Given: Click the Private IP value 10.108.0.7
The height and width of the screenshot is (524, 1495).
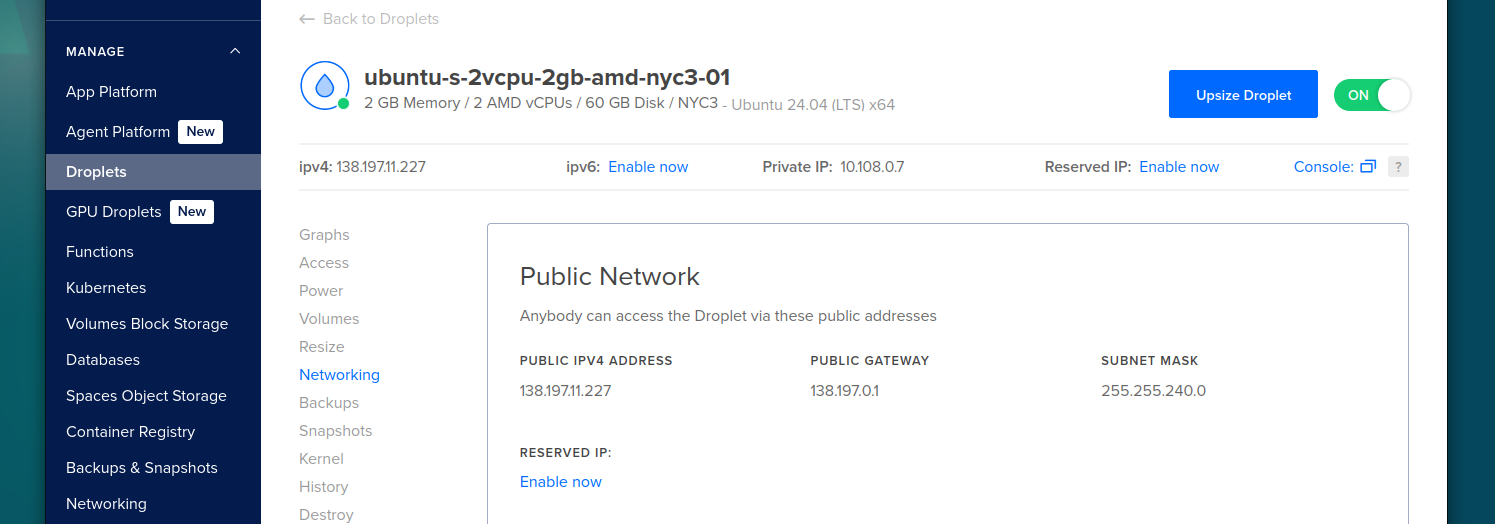Looking at the screenshot, I should click(x=872, y=167).
